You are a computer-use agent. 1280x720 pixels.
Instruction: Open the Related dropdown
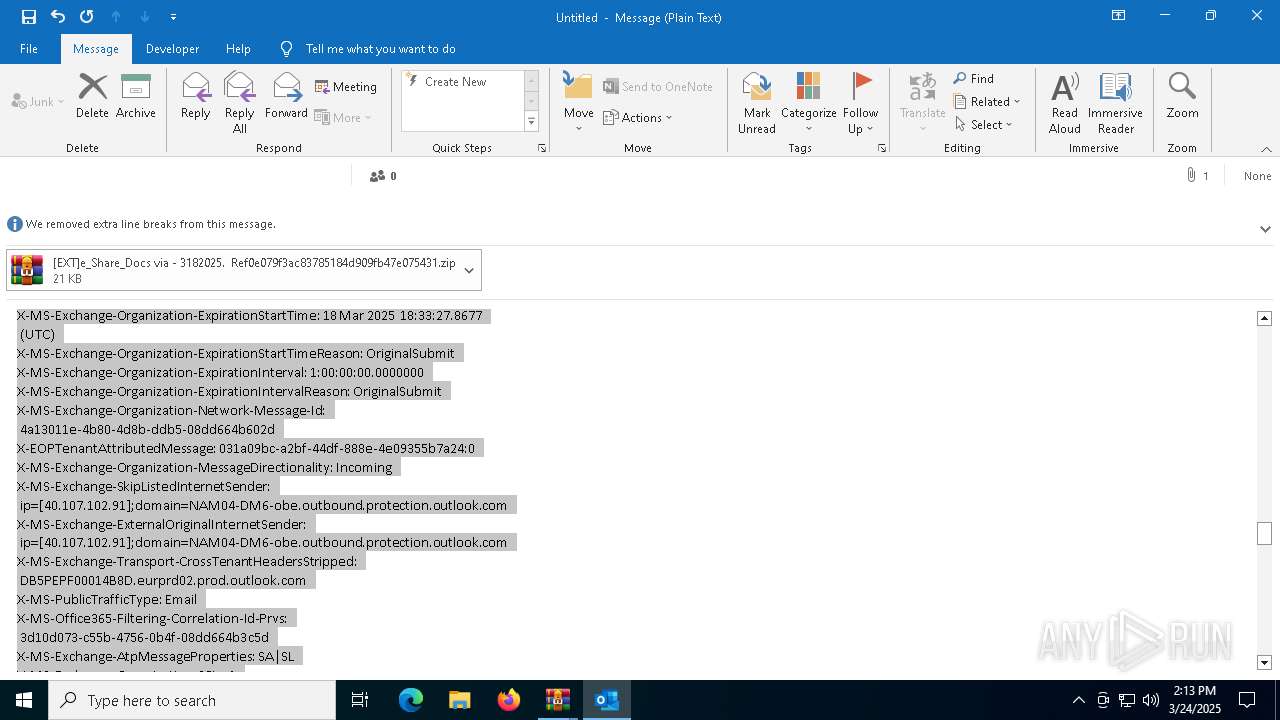click(987, 102)
